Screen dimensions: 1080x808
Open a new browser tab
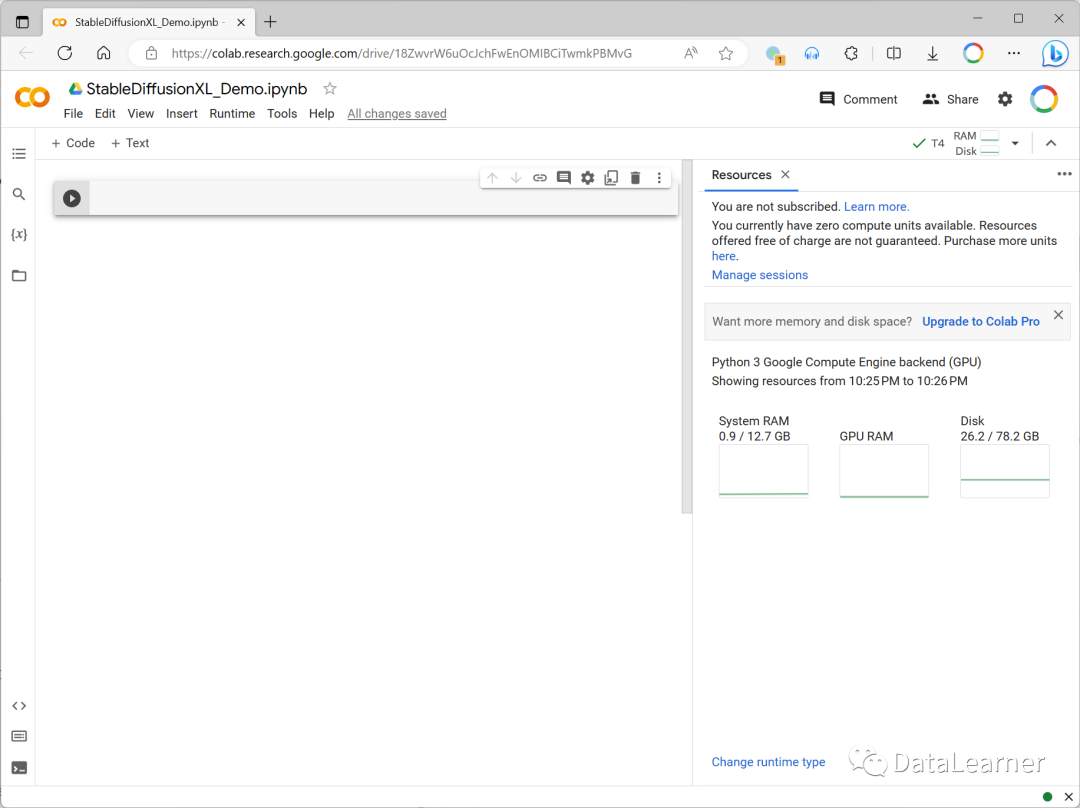[271, 22]
